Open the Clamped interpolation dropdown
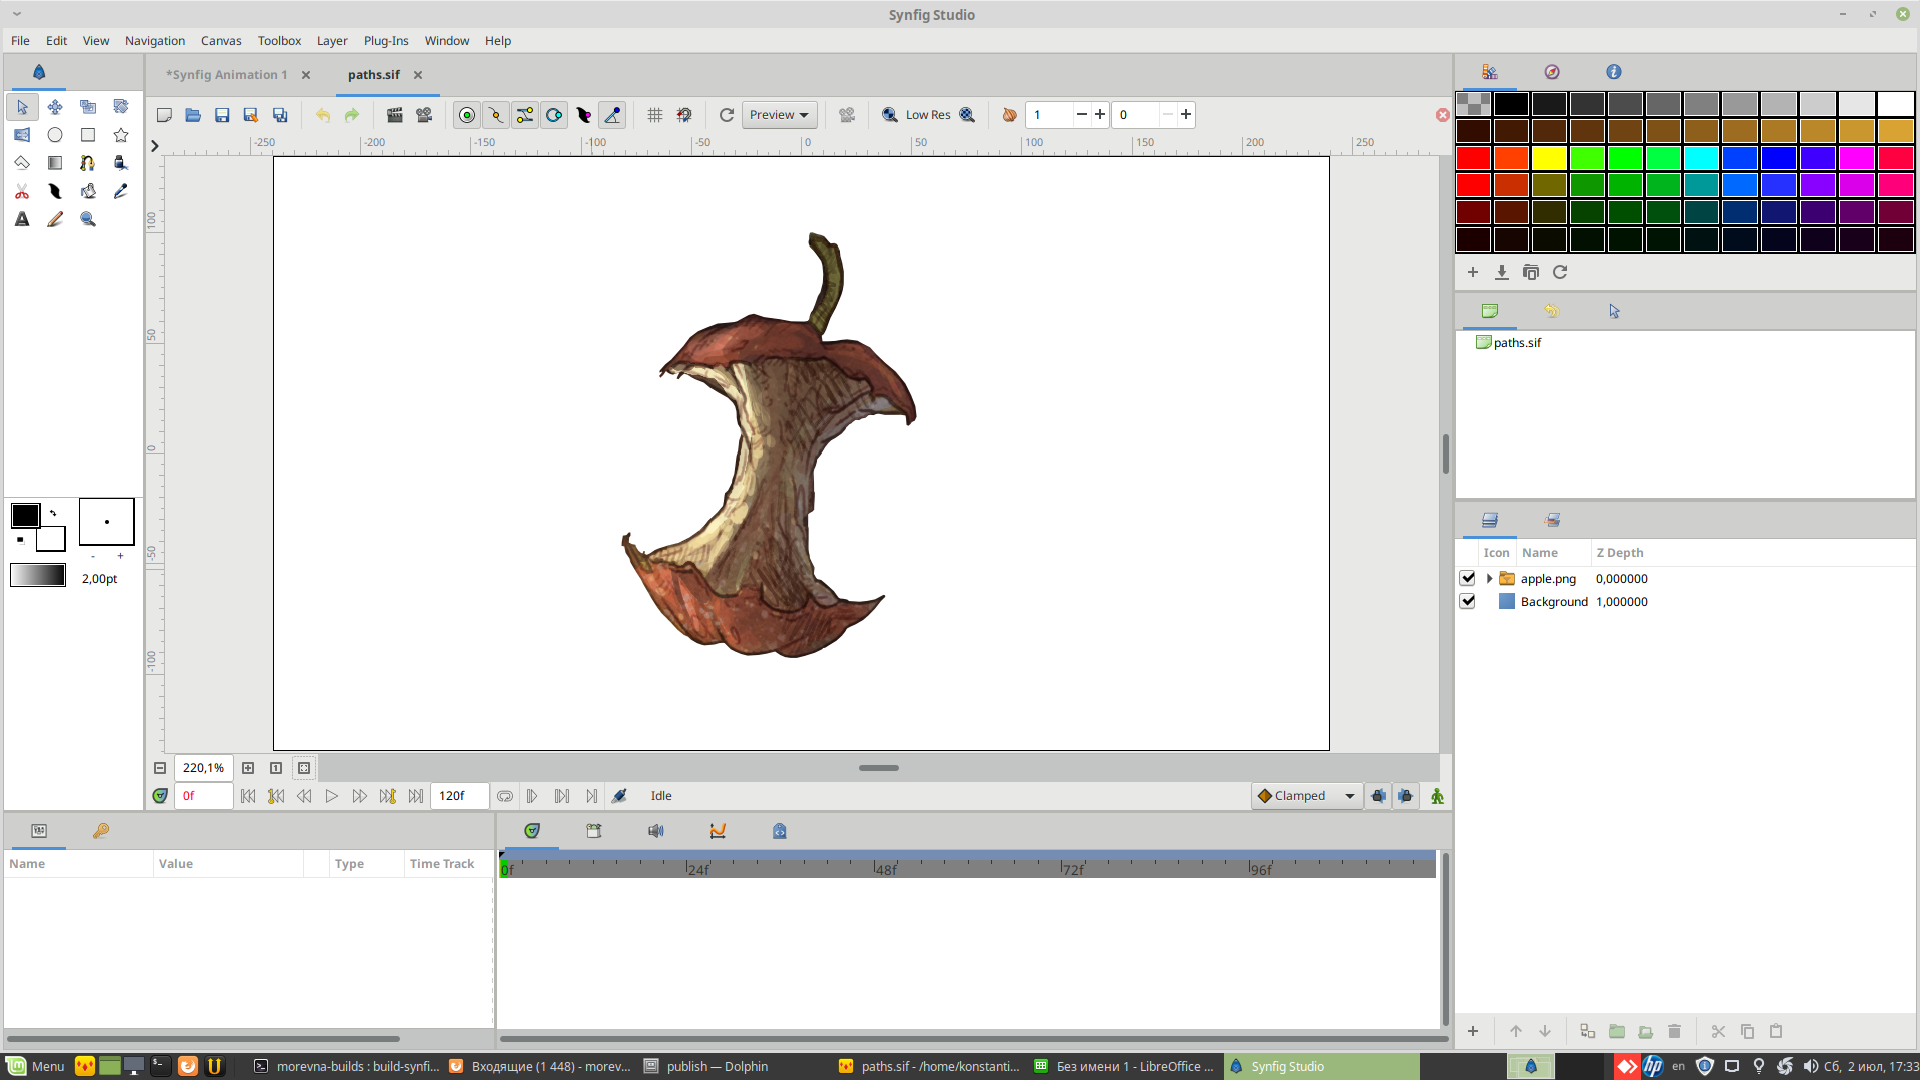Viewport: 1920px width, 1080px height. click(1306, 796)
